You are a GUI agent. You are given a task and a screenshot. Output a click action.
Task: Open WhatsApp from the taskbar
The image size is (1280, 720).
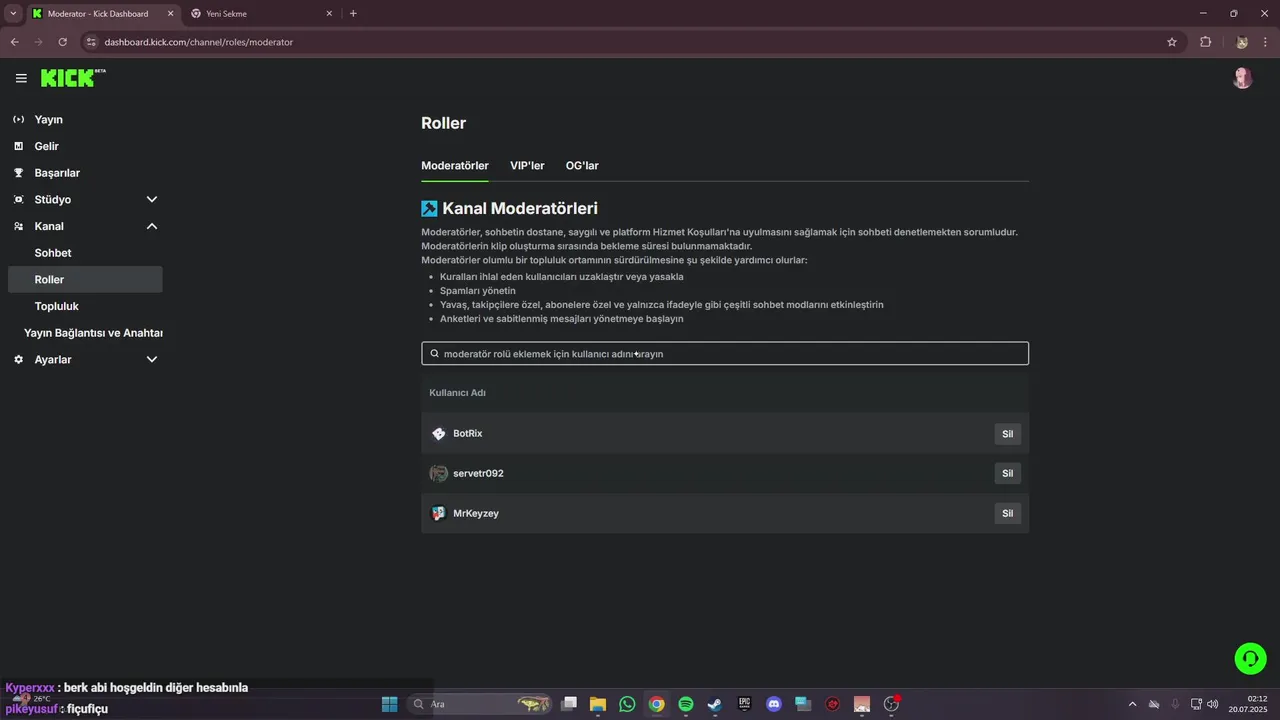coord(627,704)
